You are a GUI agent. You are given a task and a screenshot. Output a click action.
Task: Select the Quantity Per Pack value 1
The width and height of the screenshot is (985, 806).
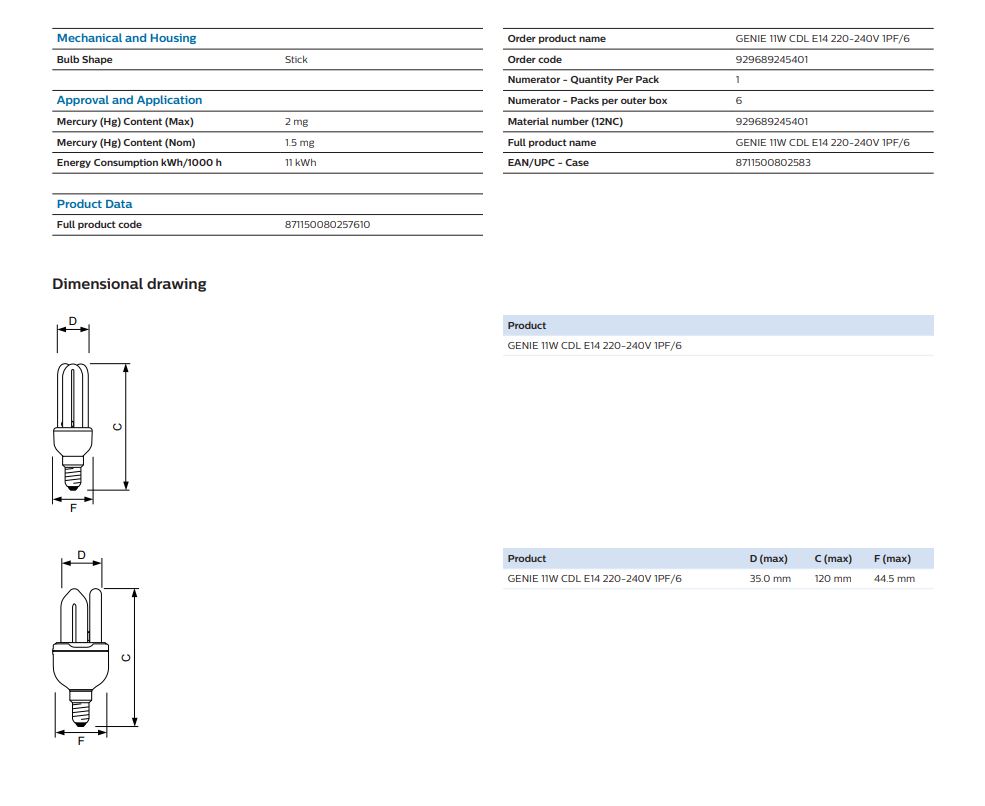point(737,80)
